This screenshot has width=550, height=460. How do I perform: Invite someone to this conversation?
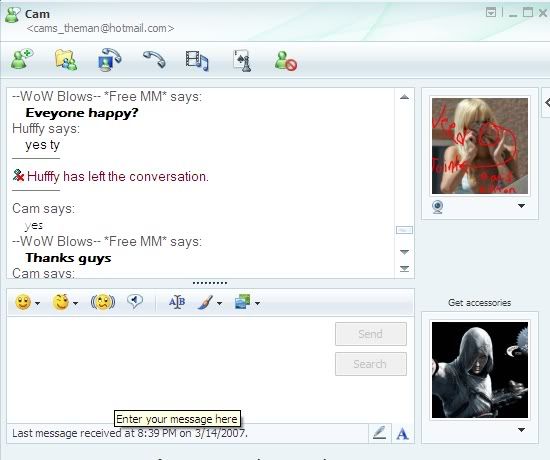22,59
